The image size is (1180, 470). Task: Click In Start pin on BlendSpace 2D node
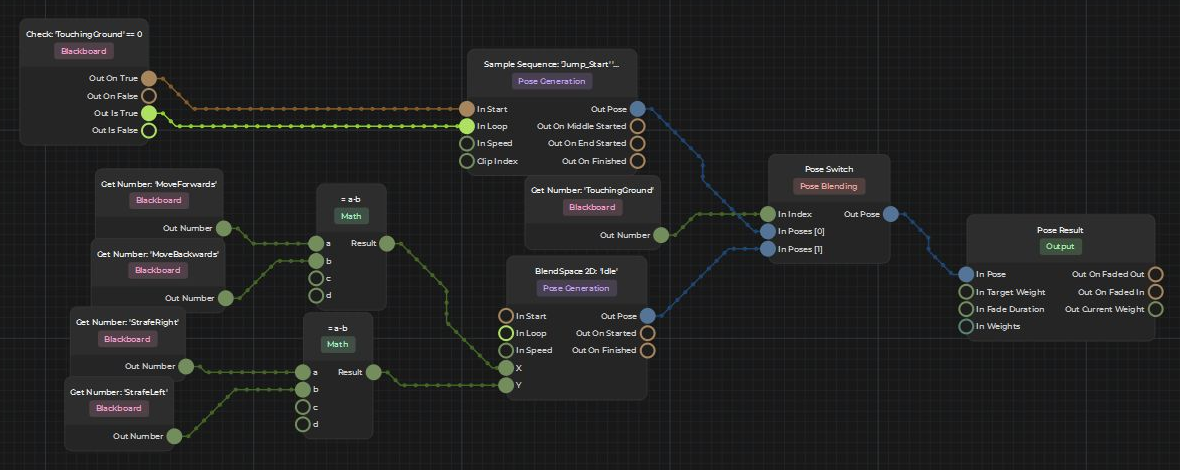tap(506, 316)
